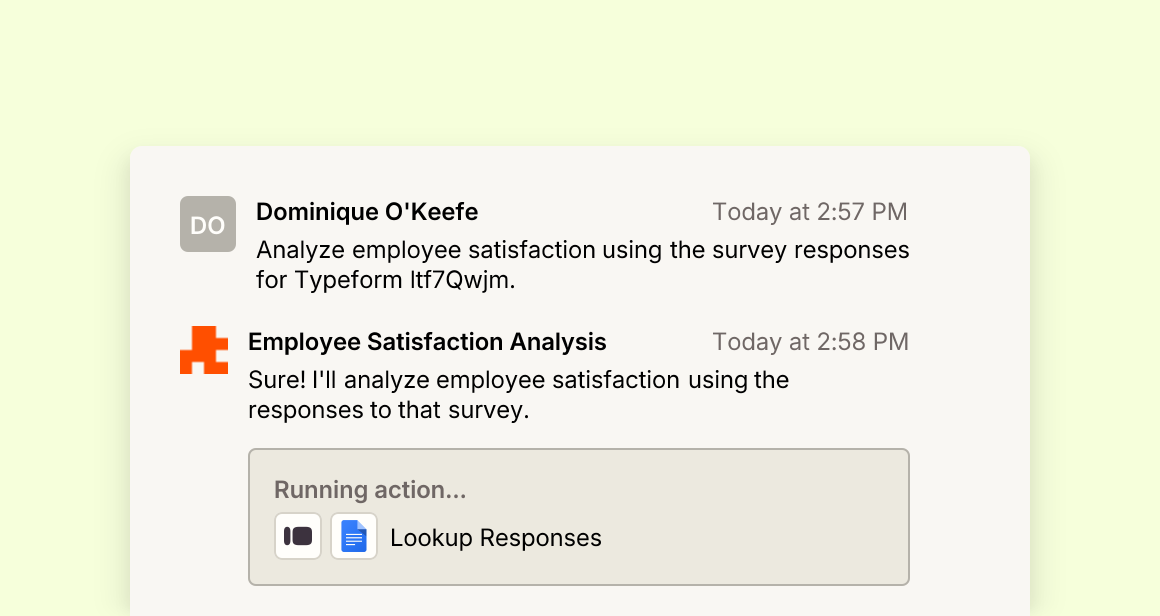
Task: Click the Today at 2:58 PM timestamp
Action: coord(810,342)
